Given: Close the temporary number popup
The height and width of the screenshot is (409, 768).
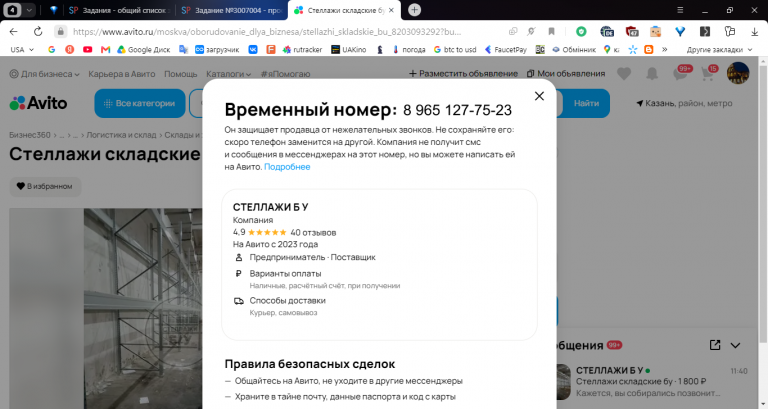Looking at the screenshot, I should point(539,96).
